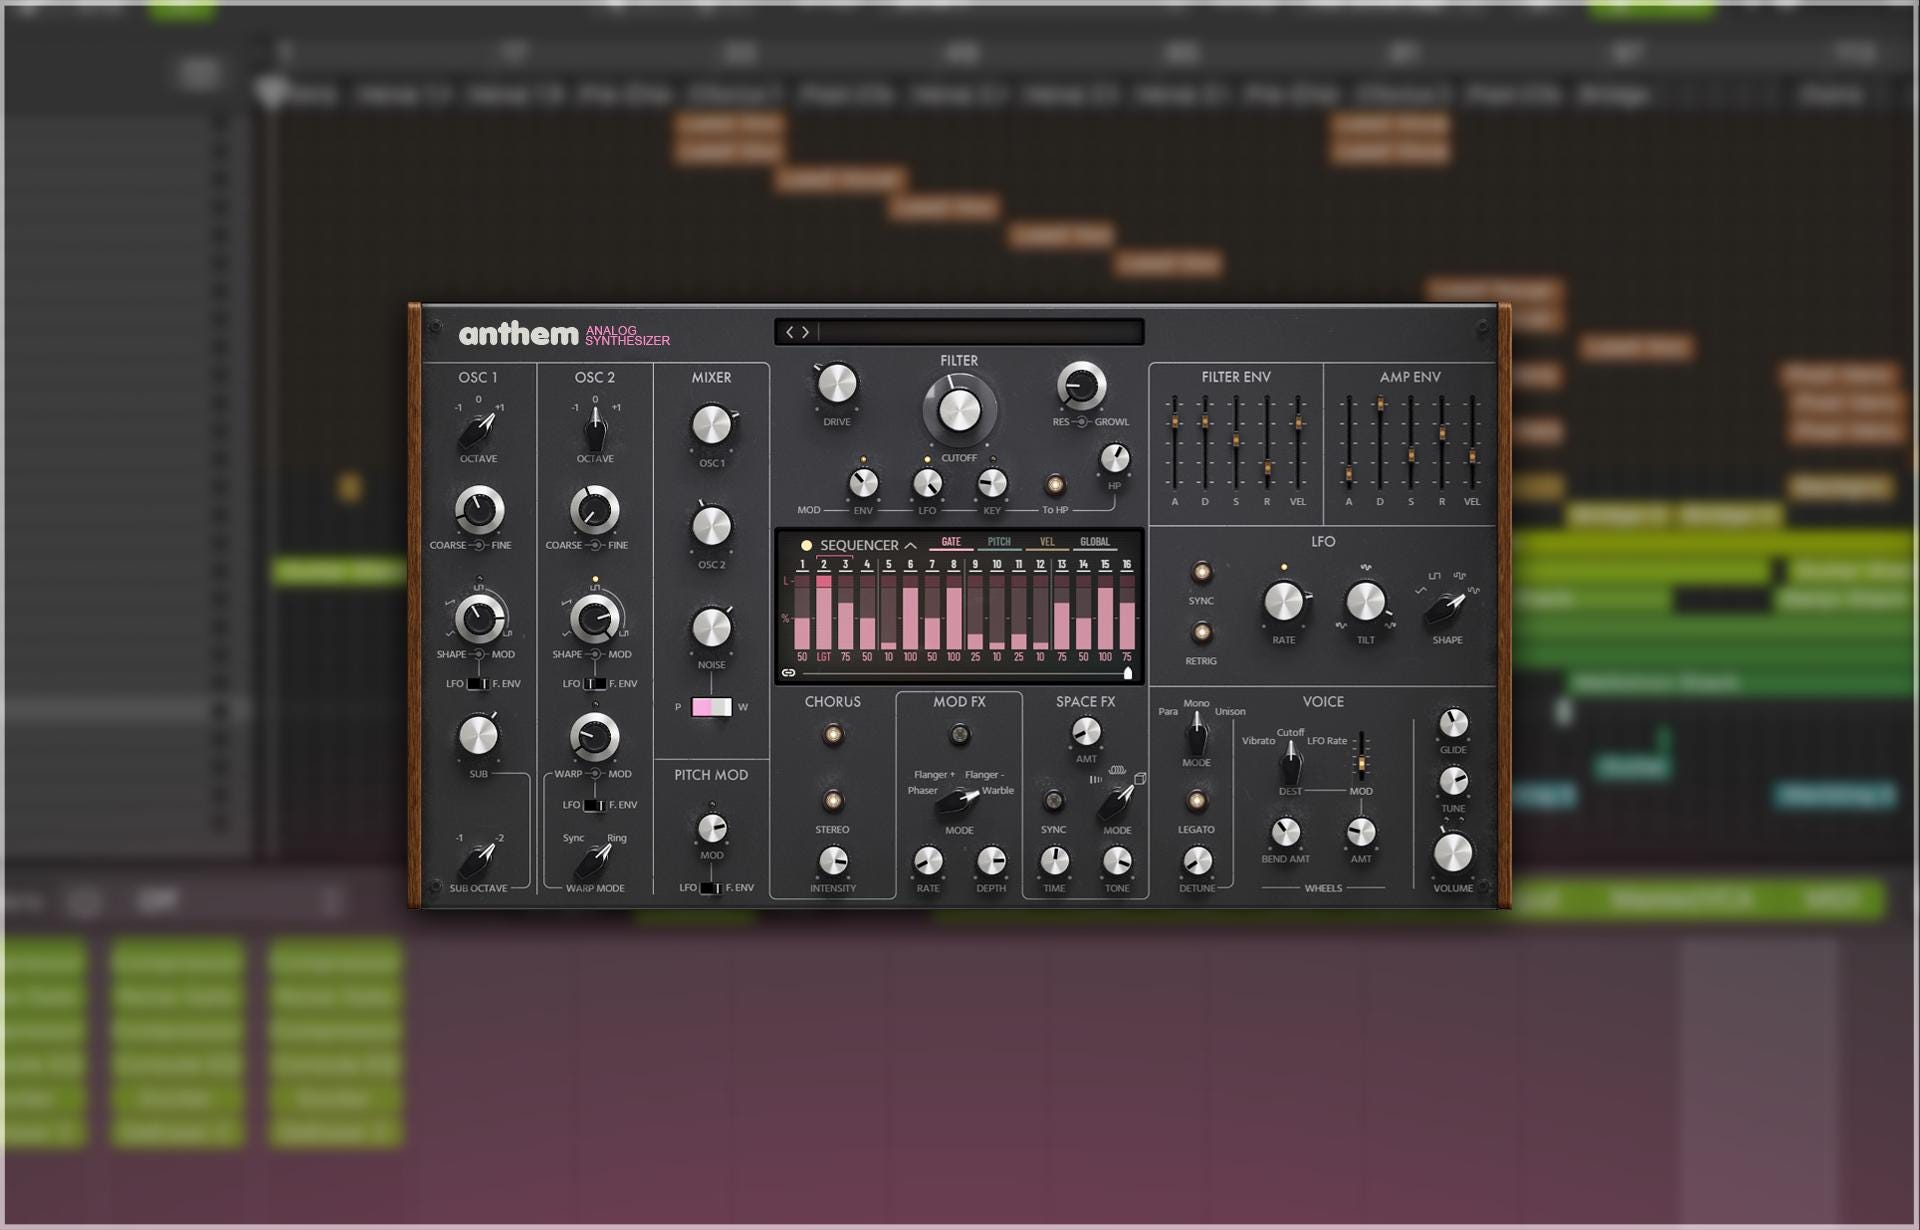Click the OSC 2 SHAPE knob
This screenshot has height=1230, width=1920.
595,618
